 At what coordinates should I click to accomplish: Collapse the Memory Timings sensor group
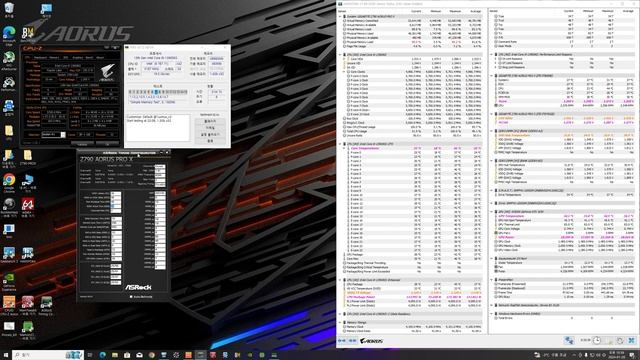pyautogui.click(x=340, y=322)
